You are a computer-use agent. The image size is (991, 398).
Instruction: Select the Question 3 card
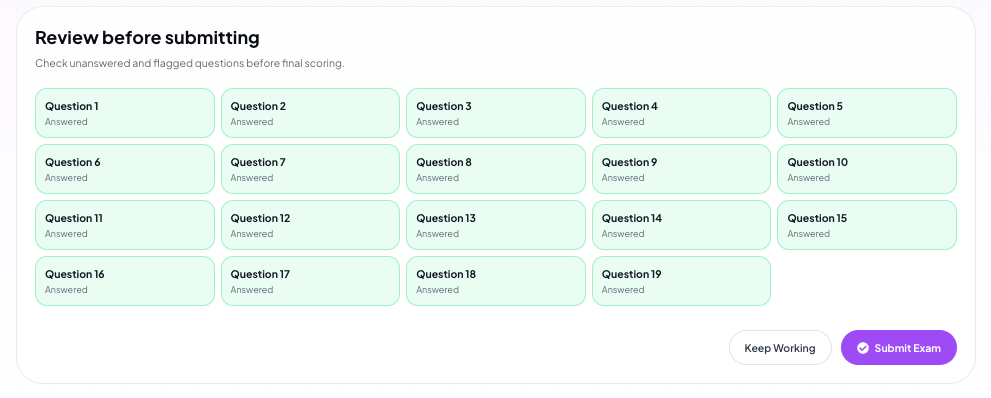(496, 113)
